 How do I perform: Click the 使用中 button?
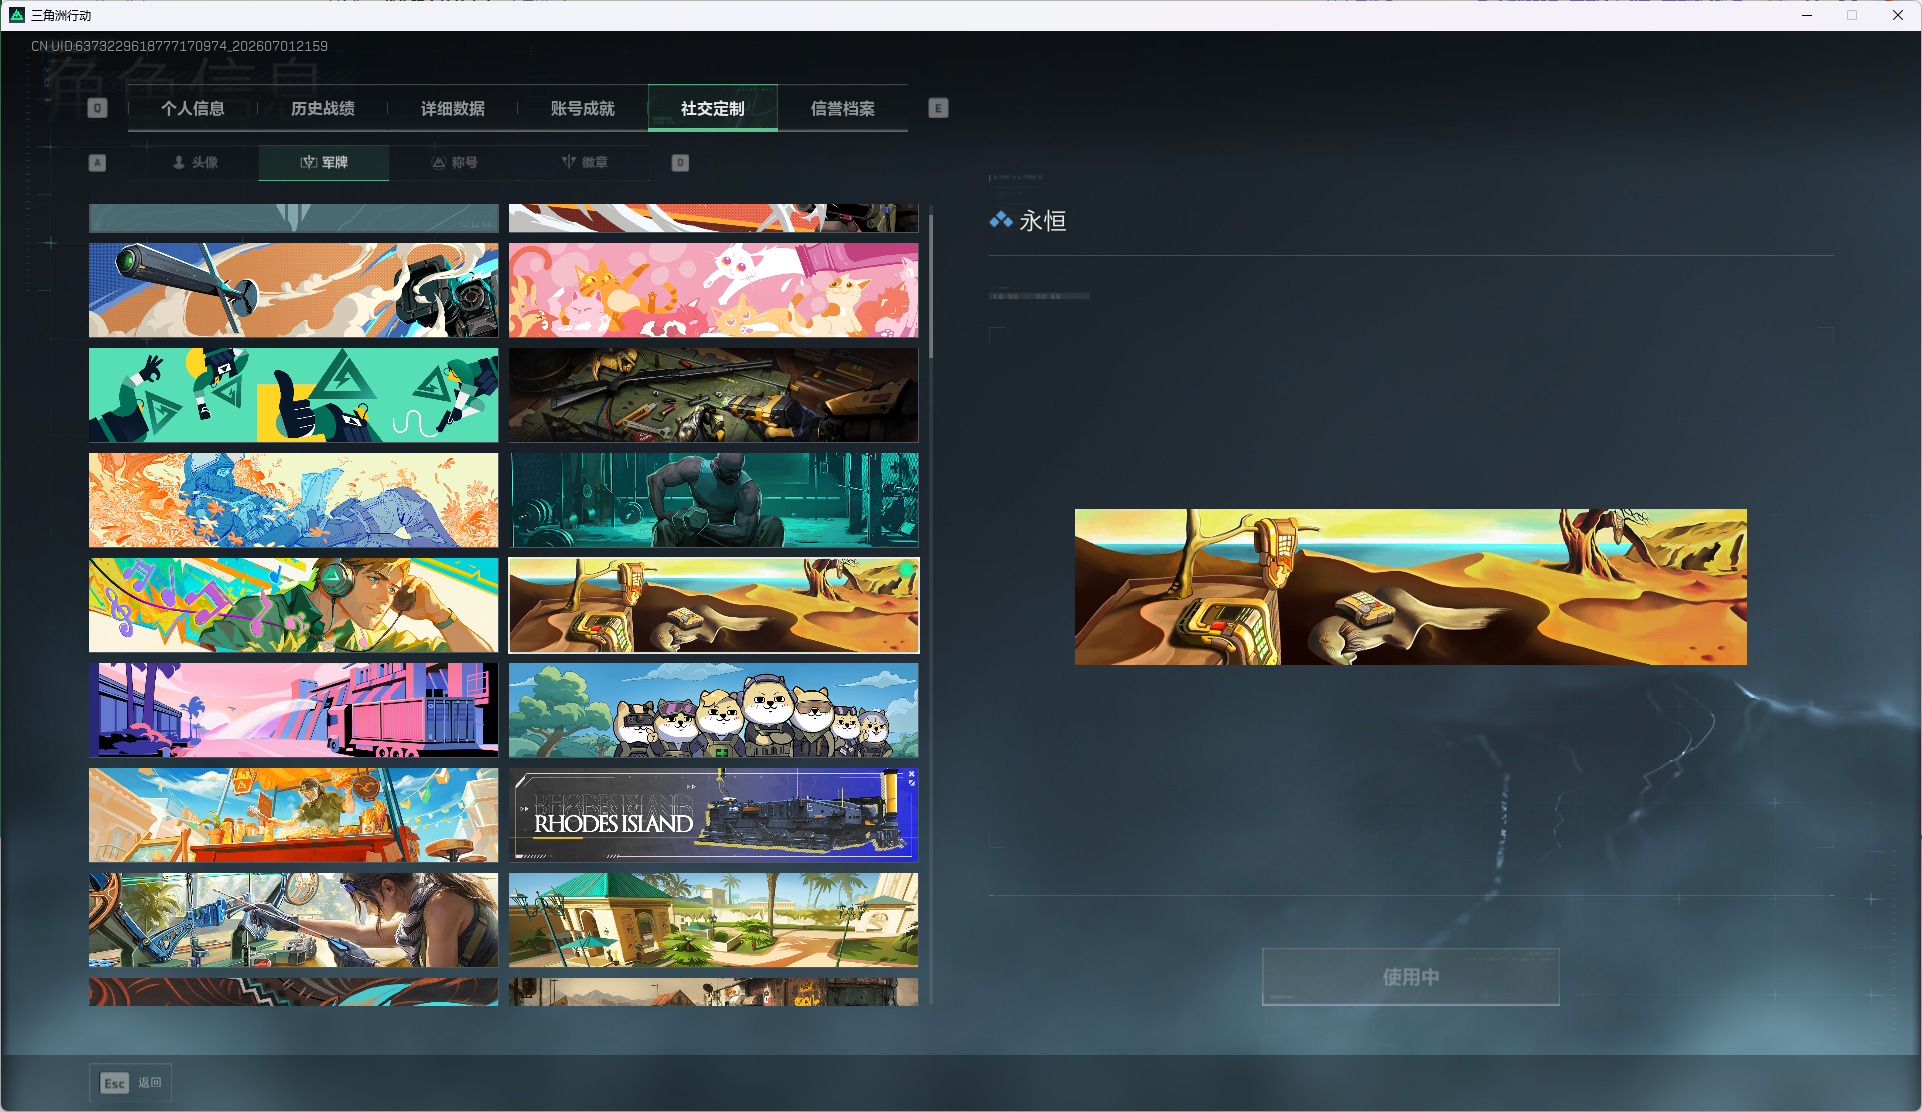point(1410,977)
